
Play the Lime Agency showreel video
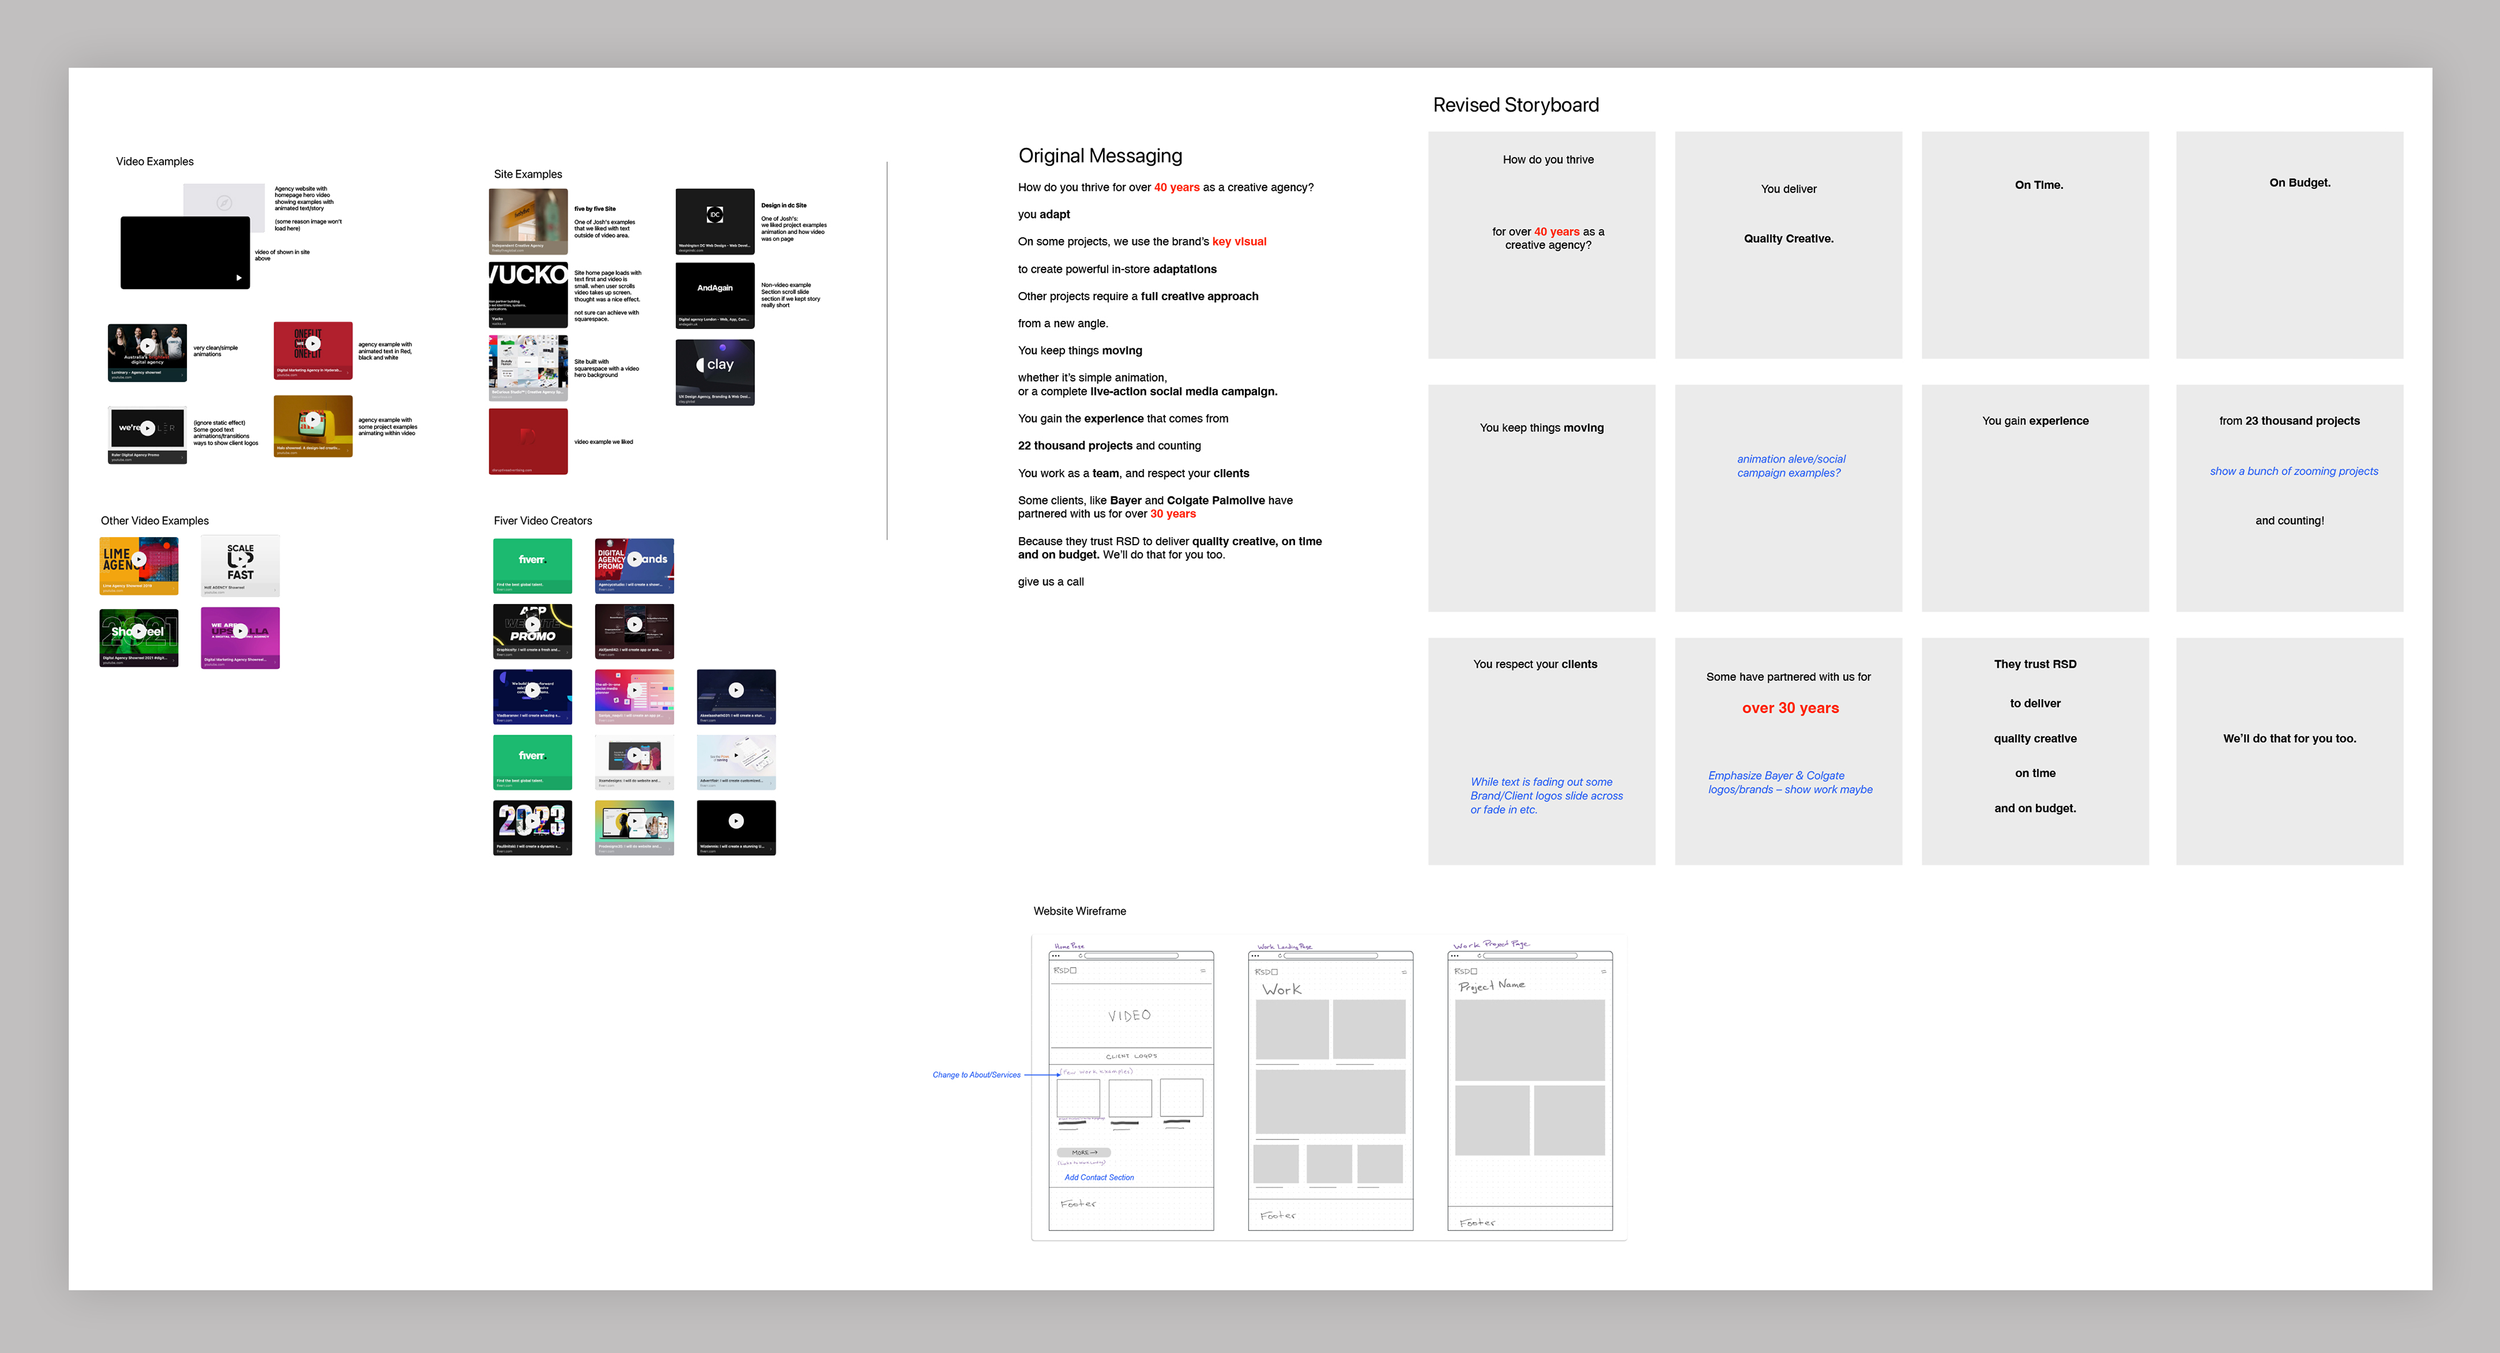[139, 560]
